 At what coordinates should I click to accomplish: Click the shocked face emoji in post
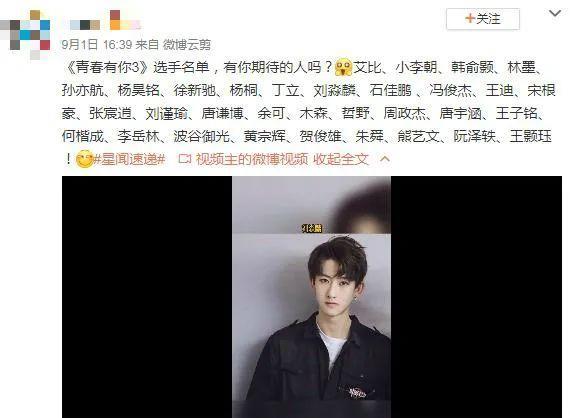pos(344,67)
